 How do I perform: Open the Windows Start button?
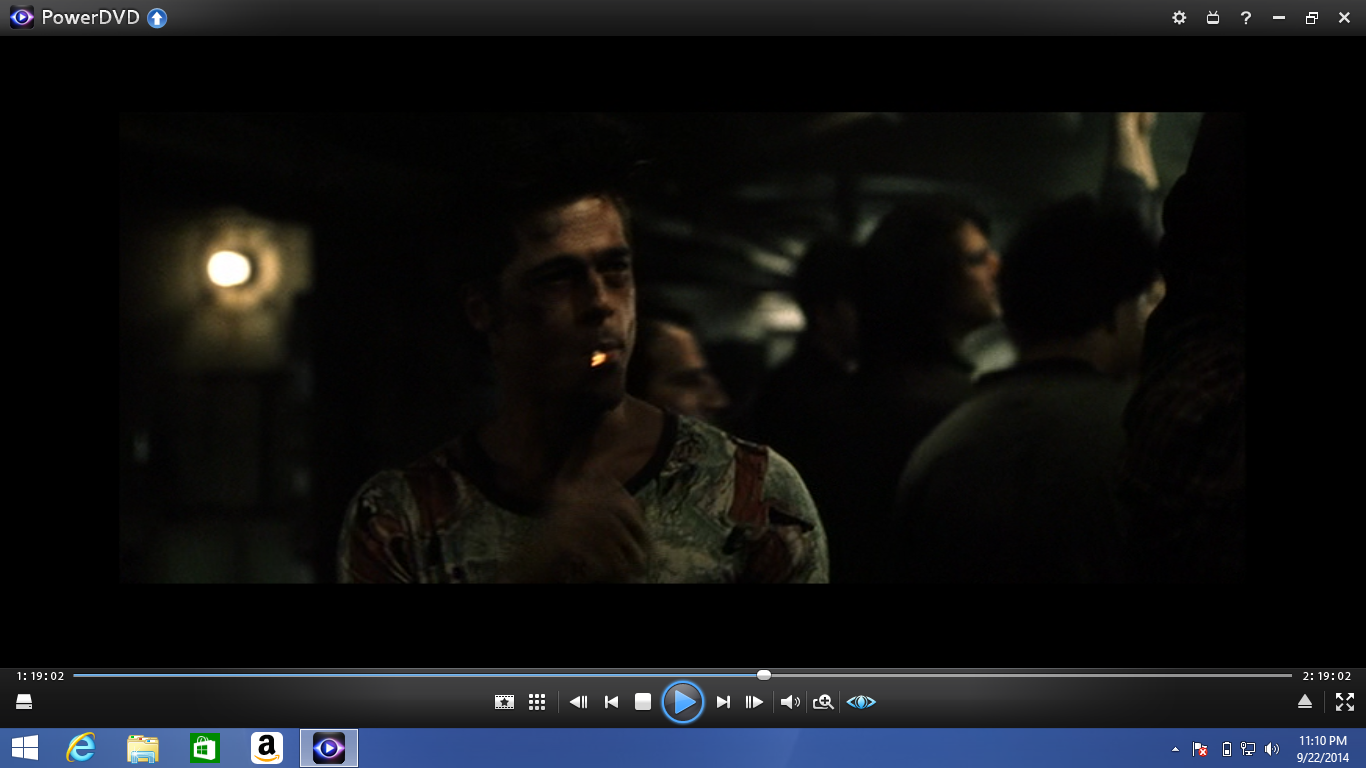pyautogui.click(x=25, y=748)
